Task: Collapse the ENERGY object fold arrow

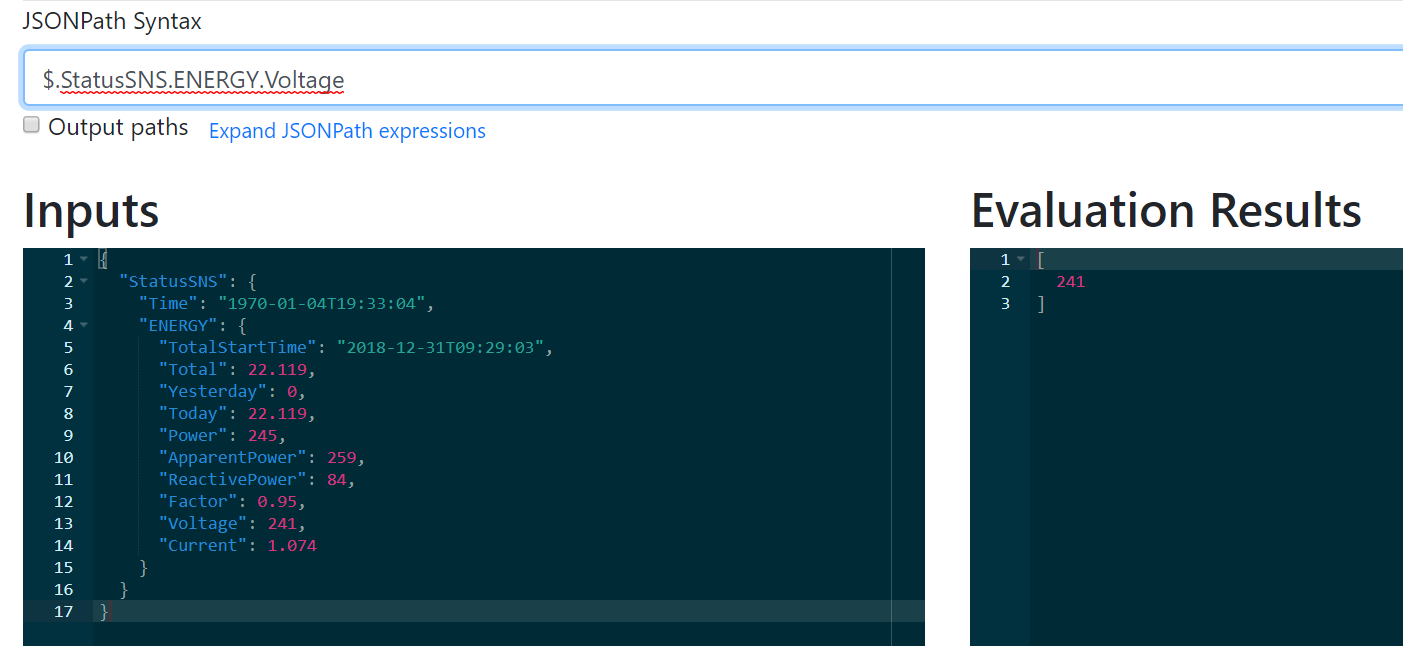Action: point(84,326)
